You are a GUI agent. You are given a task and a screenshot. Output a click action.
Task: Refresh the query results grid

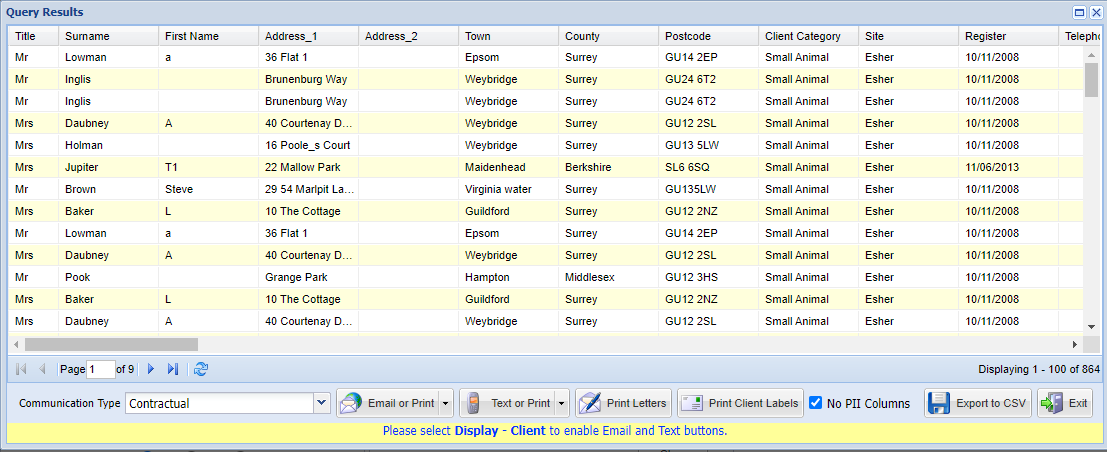tap(201, 369)
